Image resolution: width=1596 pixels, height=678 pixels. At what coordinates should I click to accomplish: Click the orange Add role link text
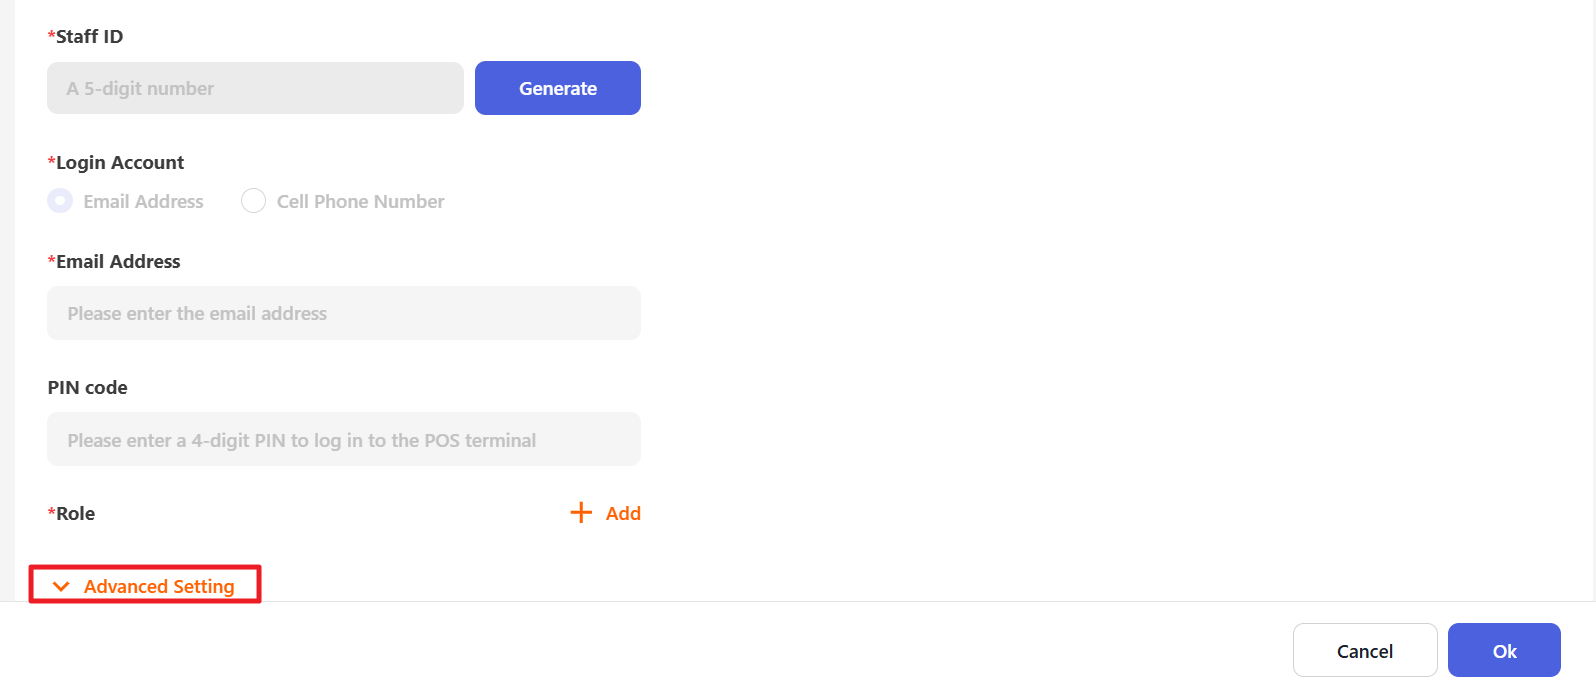point(623,514)
